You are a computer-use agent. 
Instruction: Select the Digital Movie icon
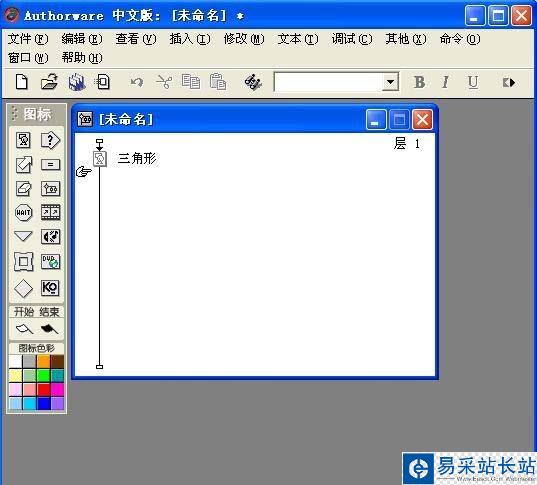[x=50, y=212]
